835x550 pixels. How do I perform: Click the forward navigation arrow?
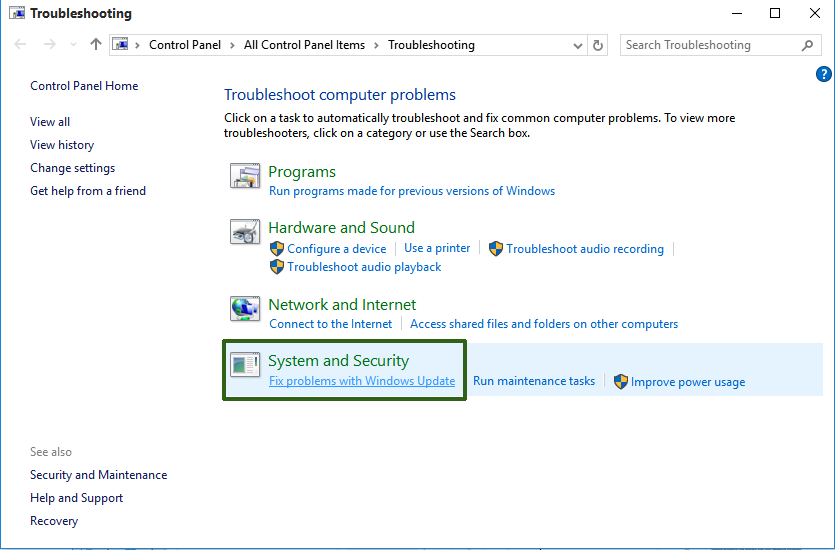(x=50, y=44)
